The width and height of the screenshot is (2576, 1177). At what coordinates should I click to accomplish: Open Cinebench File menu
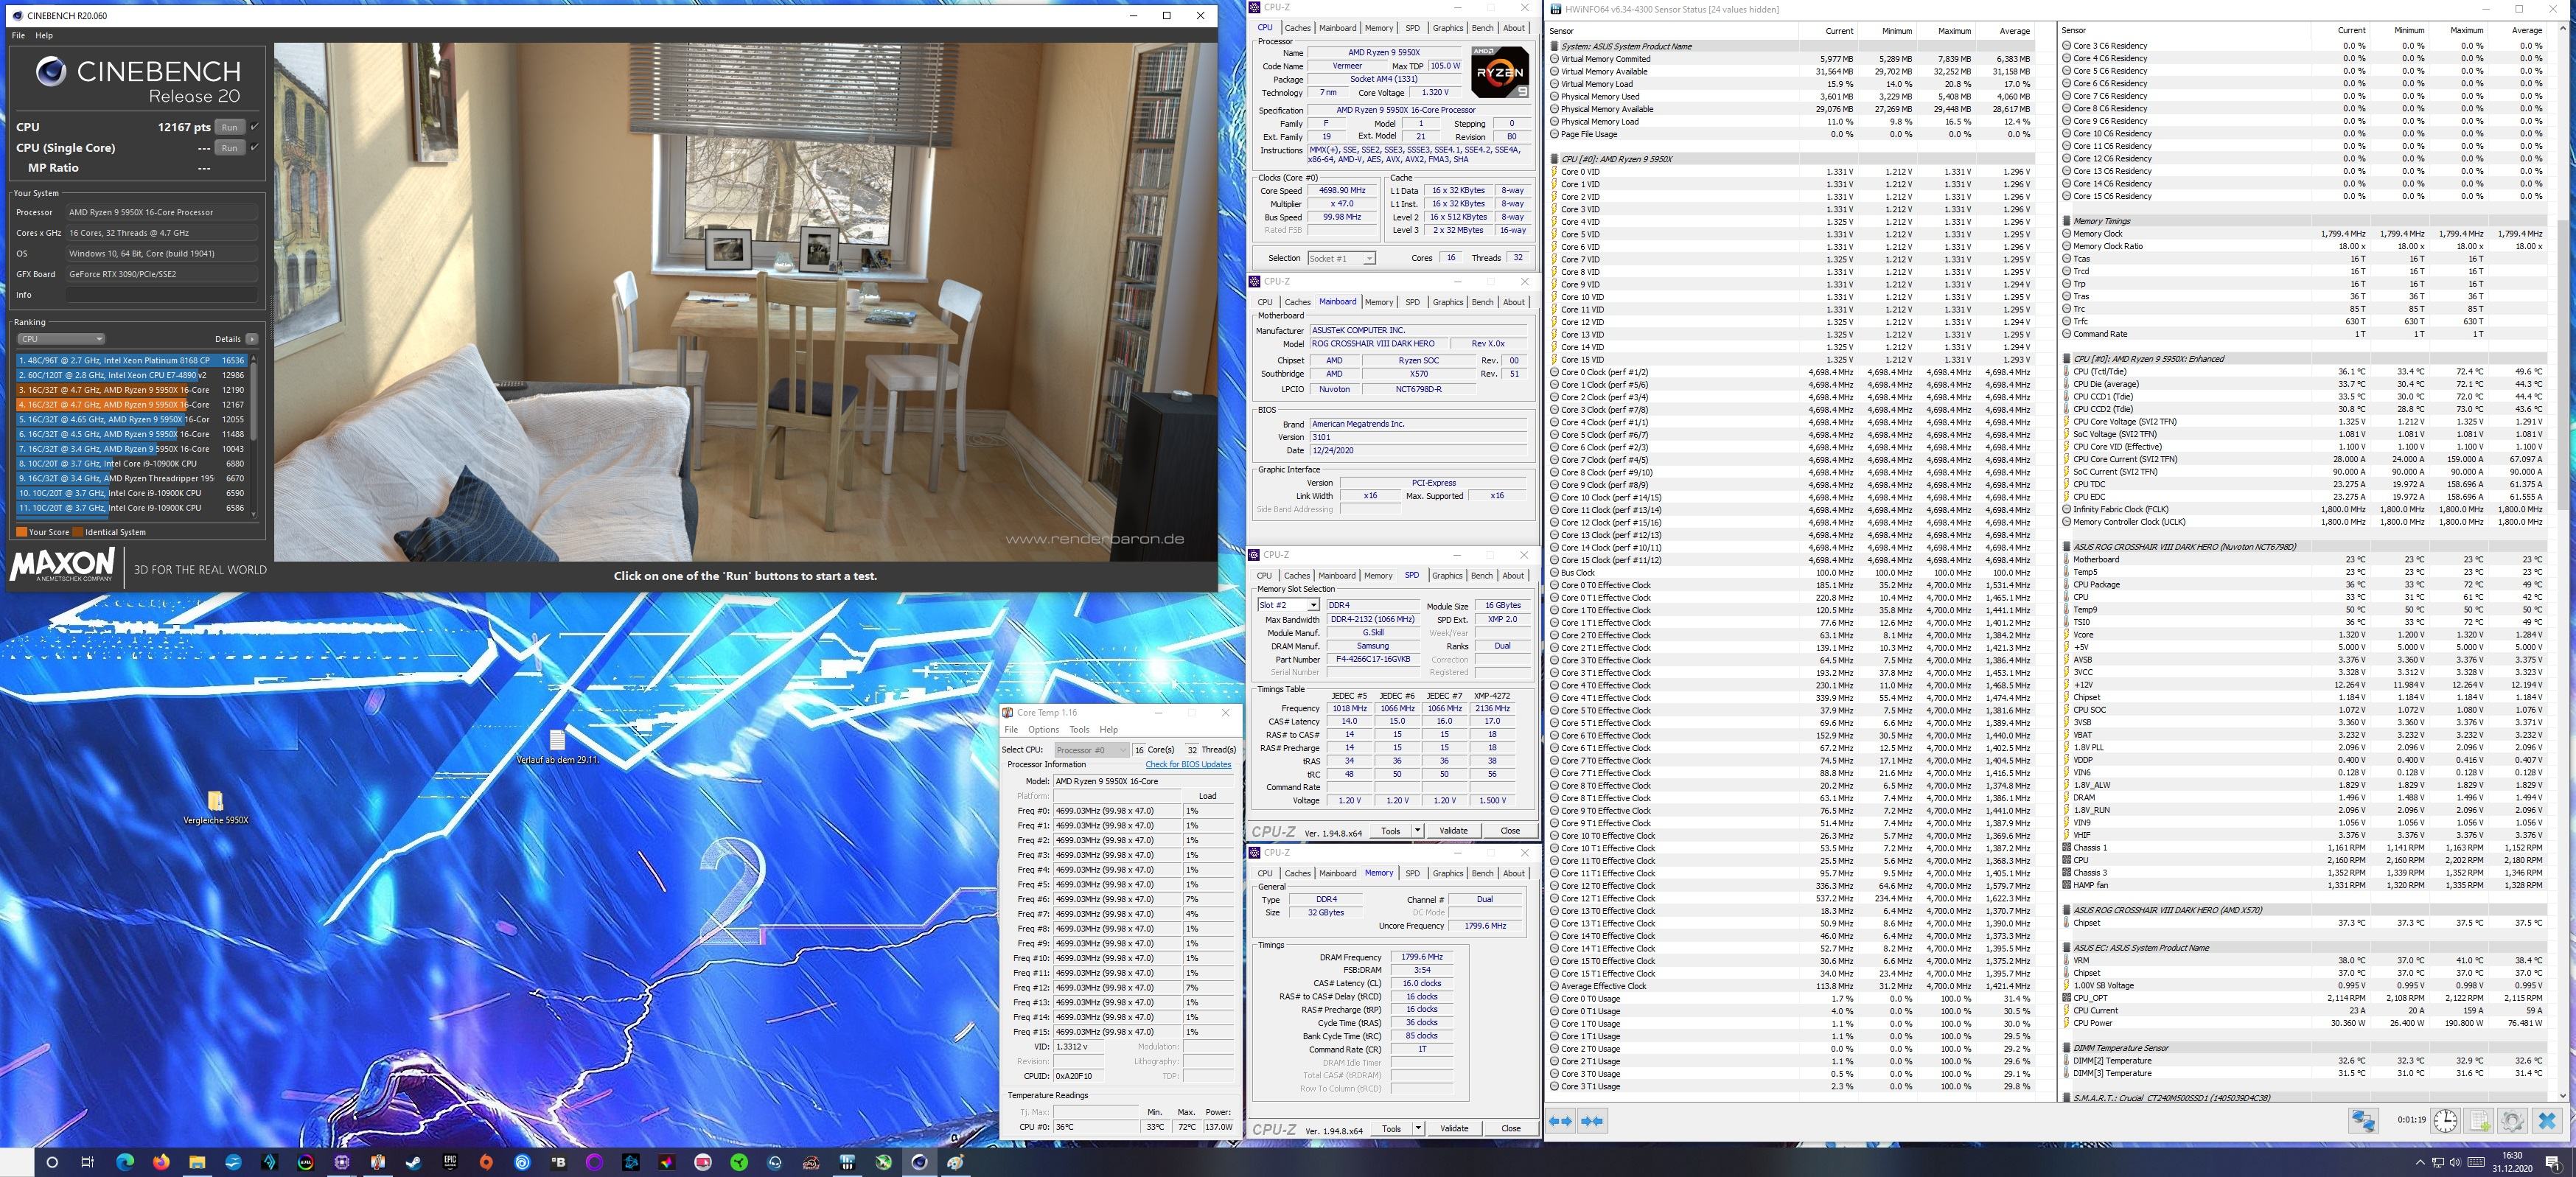(x=18, y=35)
